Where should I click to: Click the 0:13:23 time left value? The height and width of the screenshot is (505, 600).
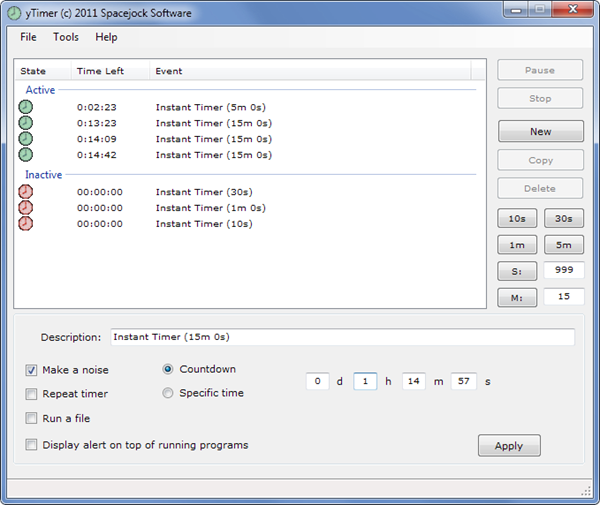(96, 123)
